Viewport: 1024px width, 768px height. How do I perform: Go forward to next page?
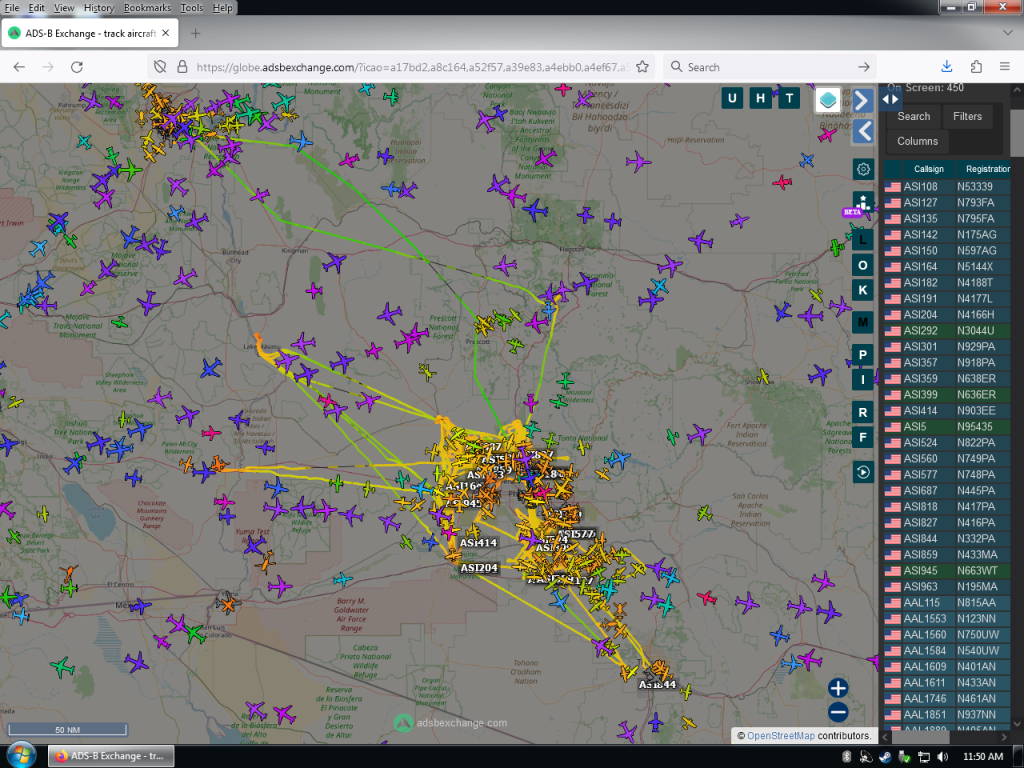pyautogui.click(x=48, y=67)
